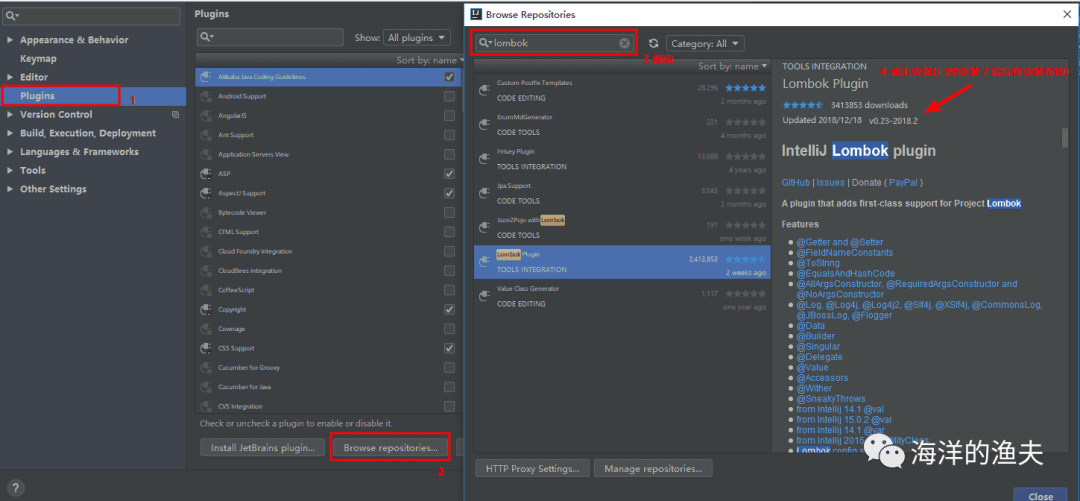1080x501 pixels.
Task: Click the settings sidebar search field
Action: click(92, 15)
